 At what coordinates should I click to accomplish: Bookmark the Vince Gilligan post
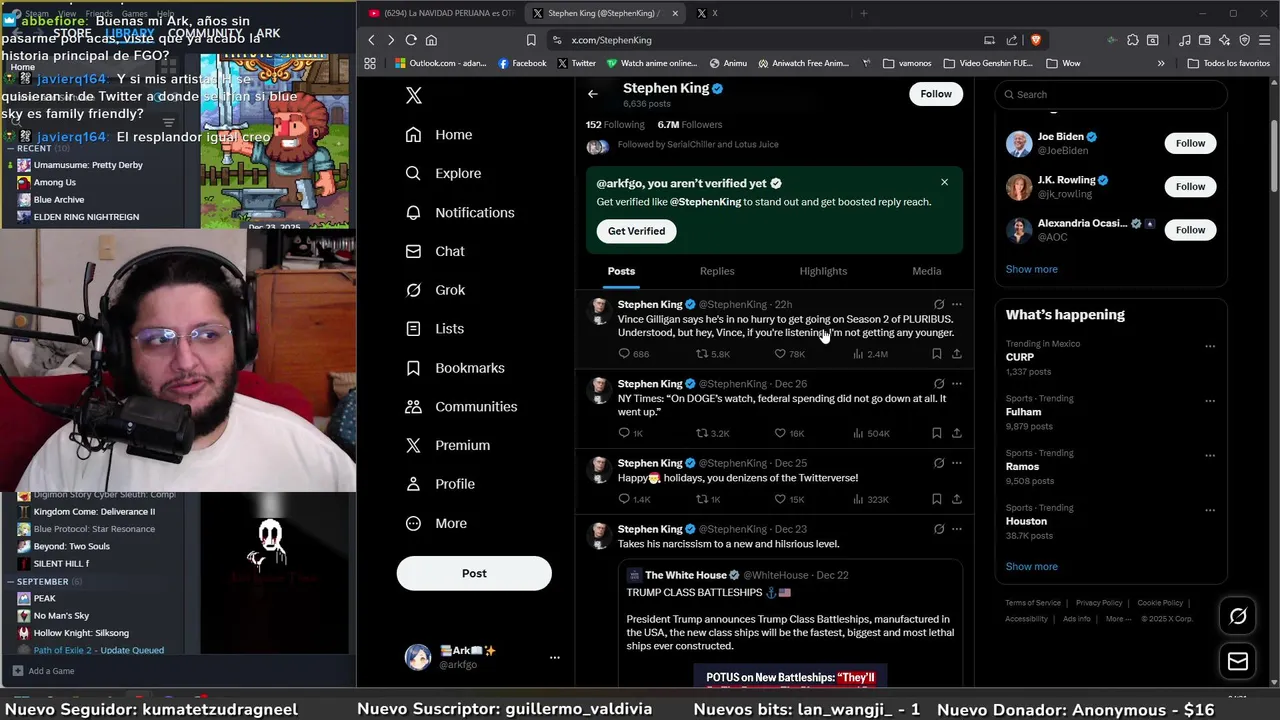click(936, 354)
